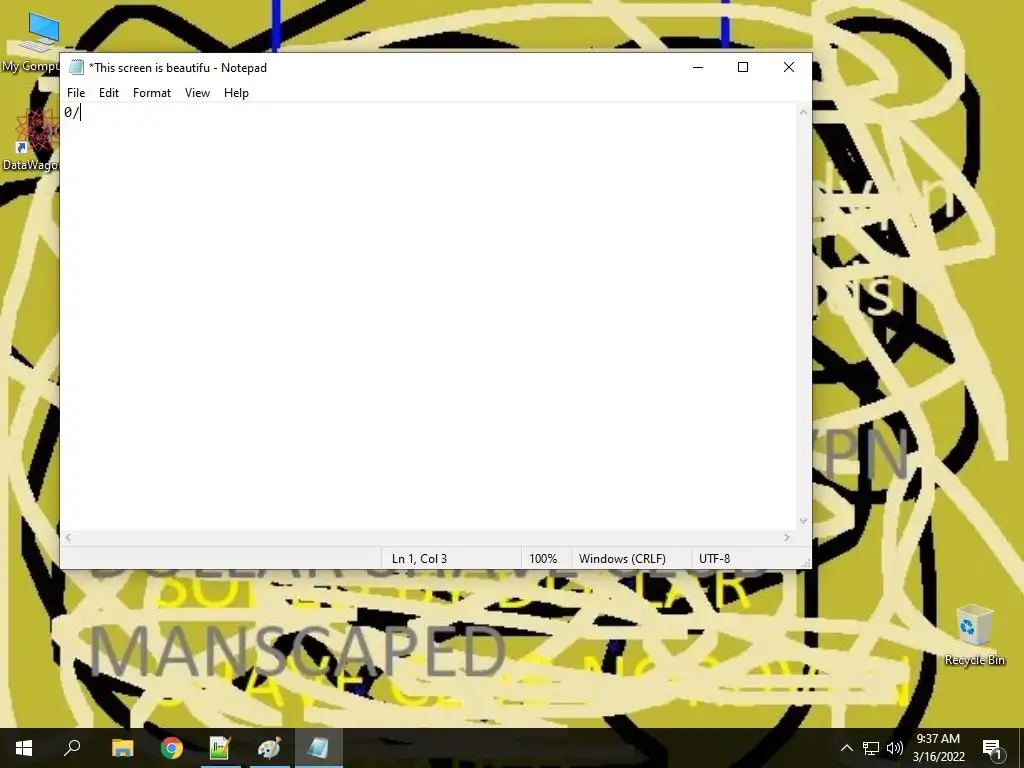Launch Google Chrome from the taskbar
This screenshot has height=768, width=1024.
tap(172, 748)
